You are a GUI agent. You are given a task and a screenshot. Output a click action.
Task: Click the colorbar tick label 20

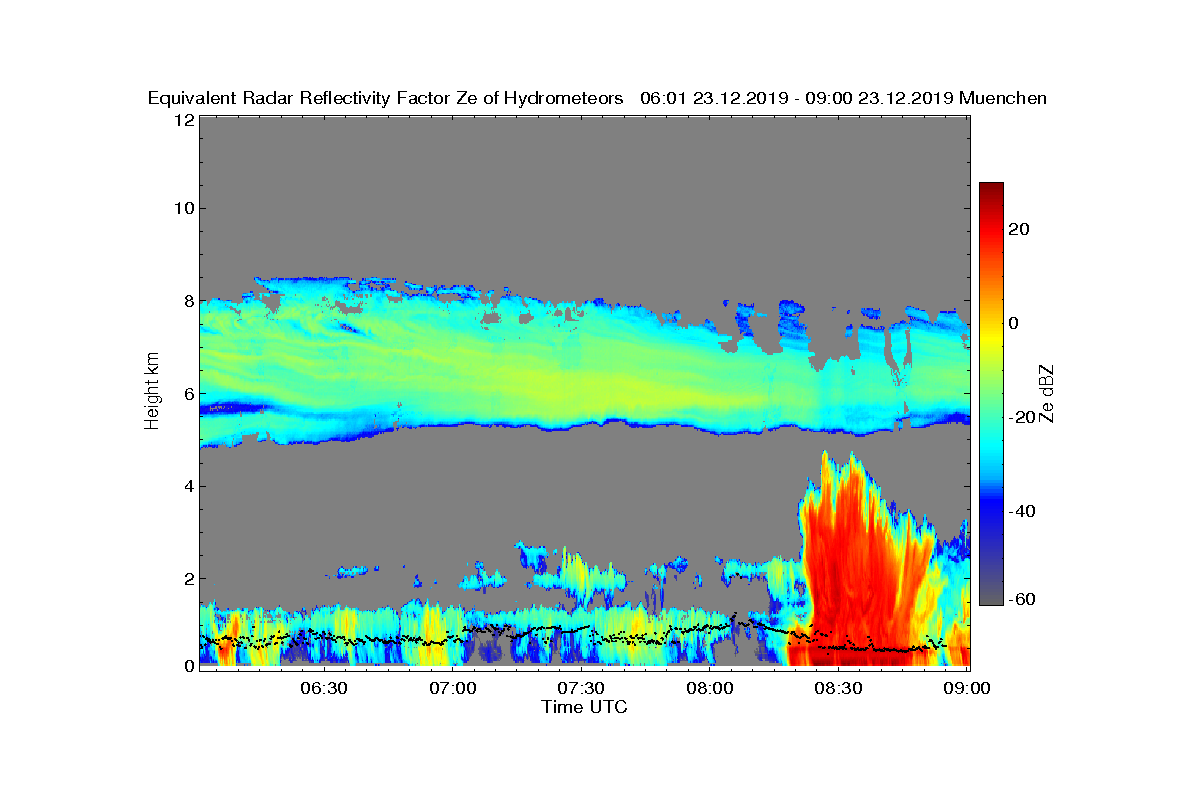1020,229
